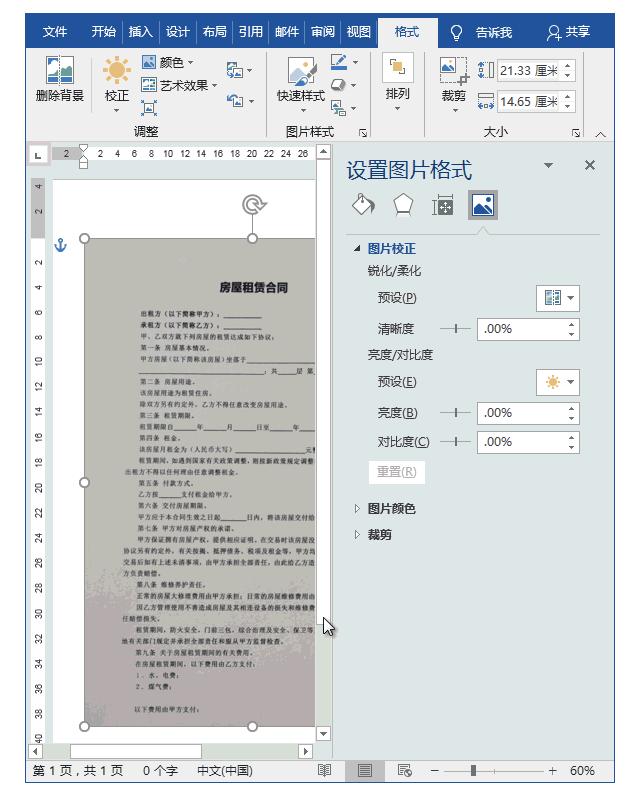
Task: Expand the Crop (裁剪) section in pane
Action: tap(357, 534)
